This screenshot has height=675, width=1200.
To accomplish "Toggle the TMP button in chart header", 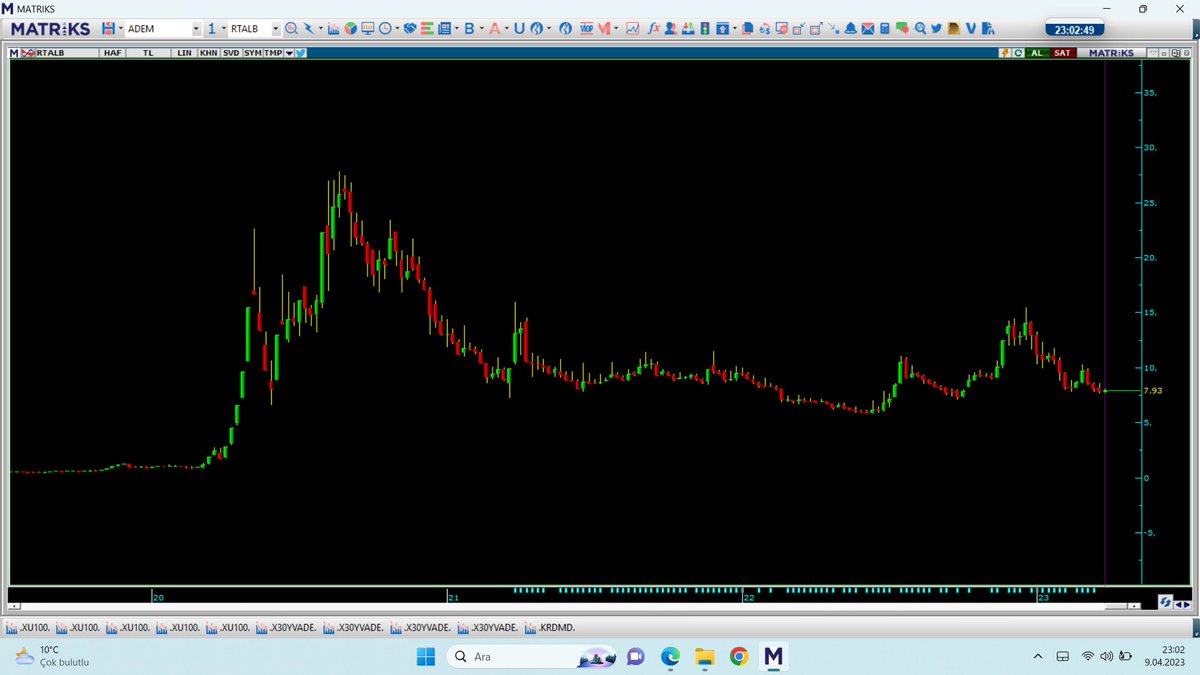I will coord(273,52).
